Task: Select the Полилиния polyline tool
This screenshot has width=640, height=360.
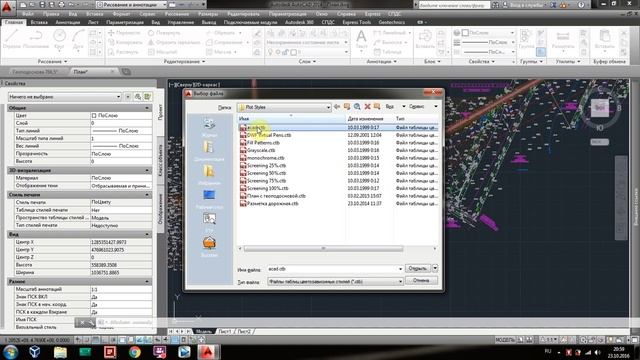Action: [x=36, y=40]
